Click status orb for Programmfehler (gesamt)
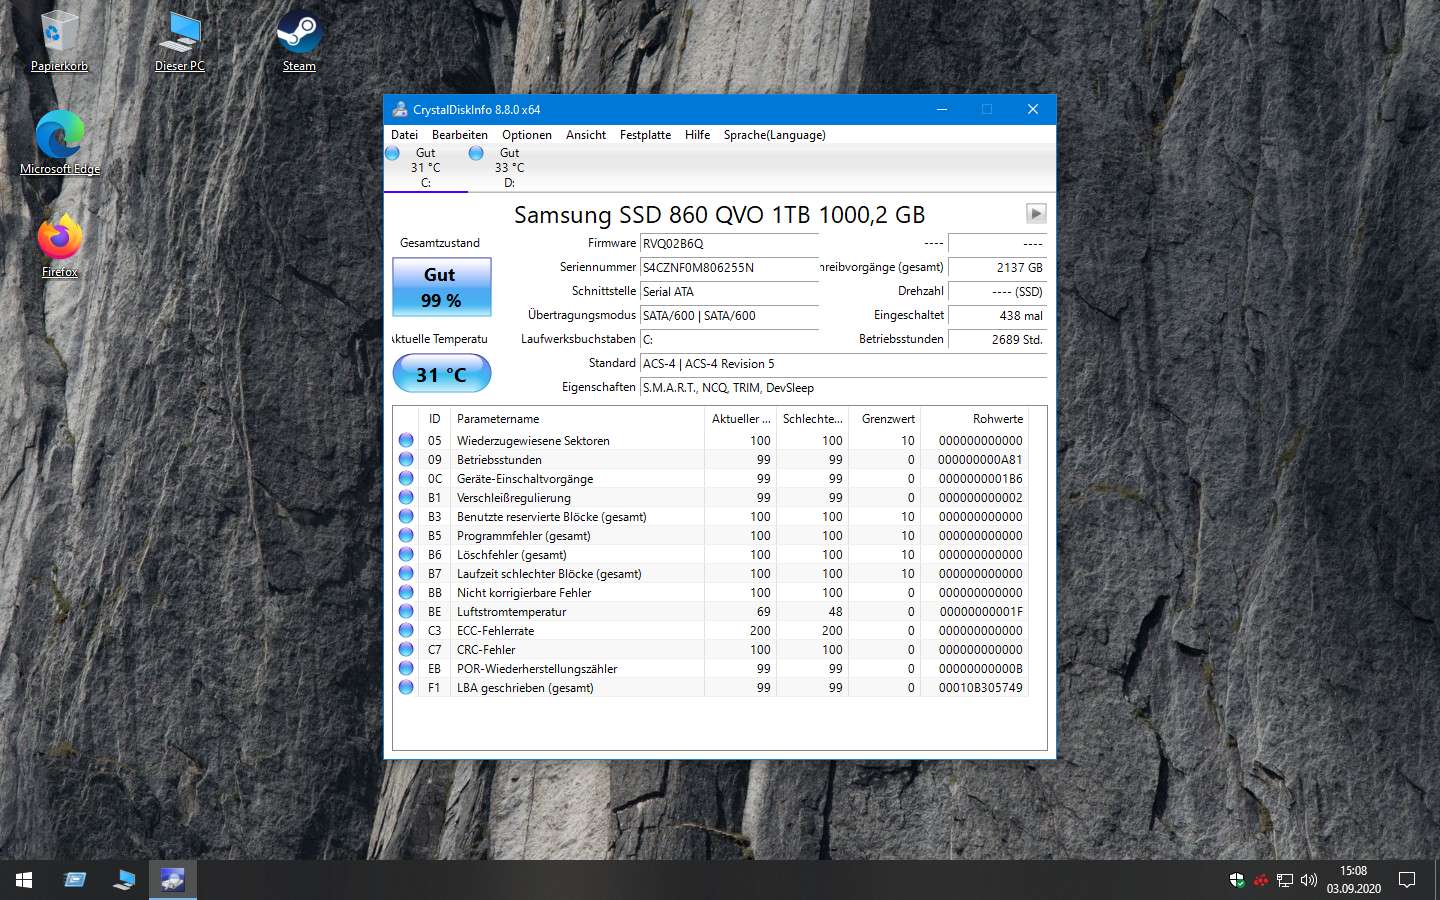 coord(406,535)
